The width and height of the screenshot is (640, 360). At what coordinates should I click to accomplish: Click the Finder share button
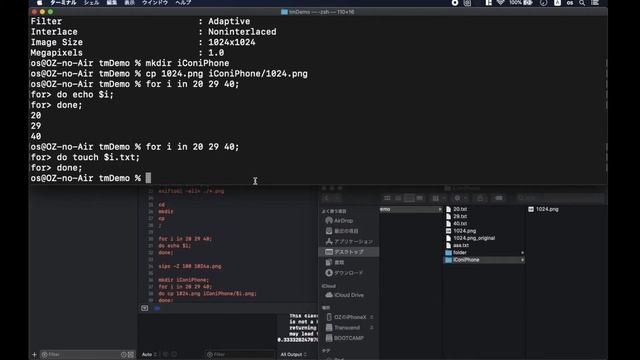coord(480,198)
